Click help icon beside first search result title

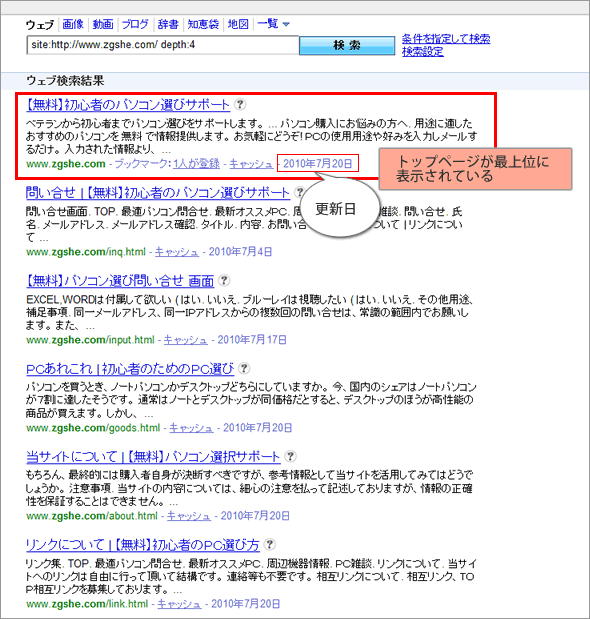pyautogui.click(x=240, y=104)
